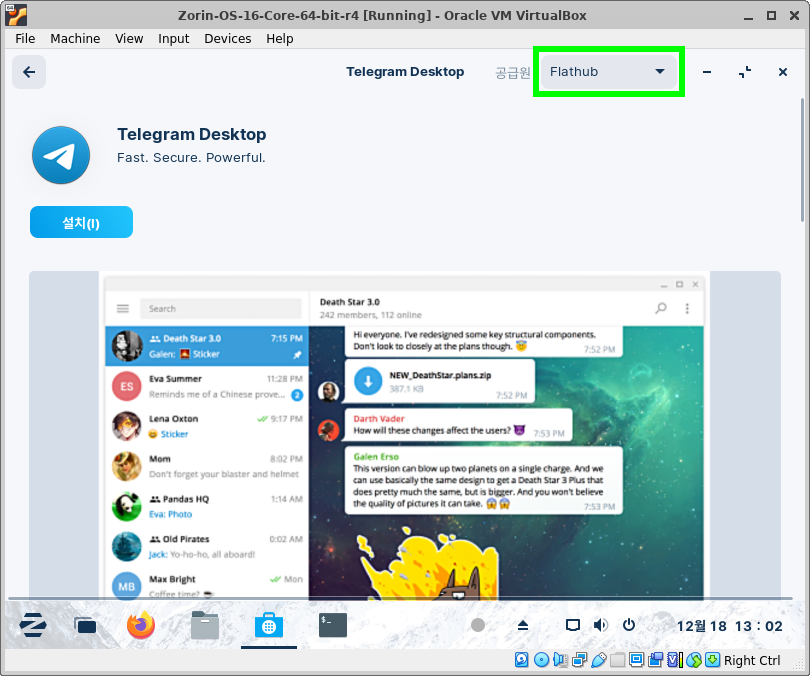Image resolution: width=810 pixels, height=676 pixels.
Task: Click the recording icon in VirtualBox status bar
Action: click(656, 659)
